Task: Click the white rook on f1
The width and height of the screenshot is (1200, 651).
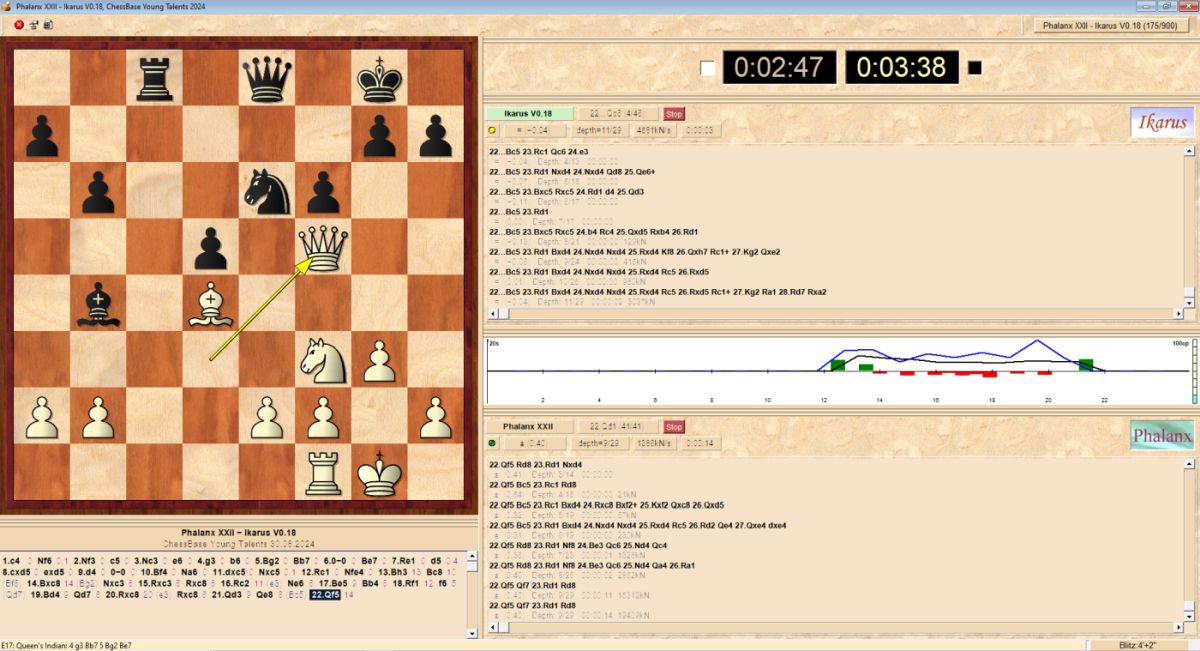Action: [x=324, y=473]
